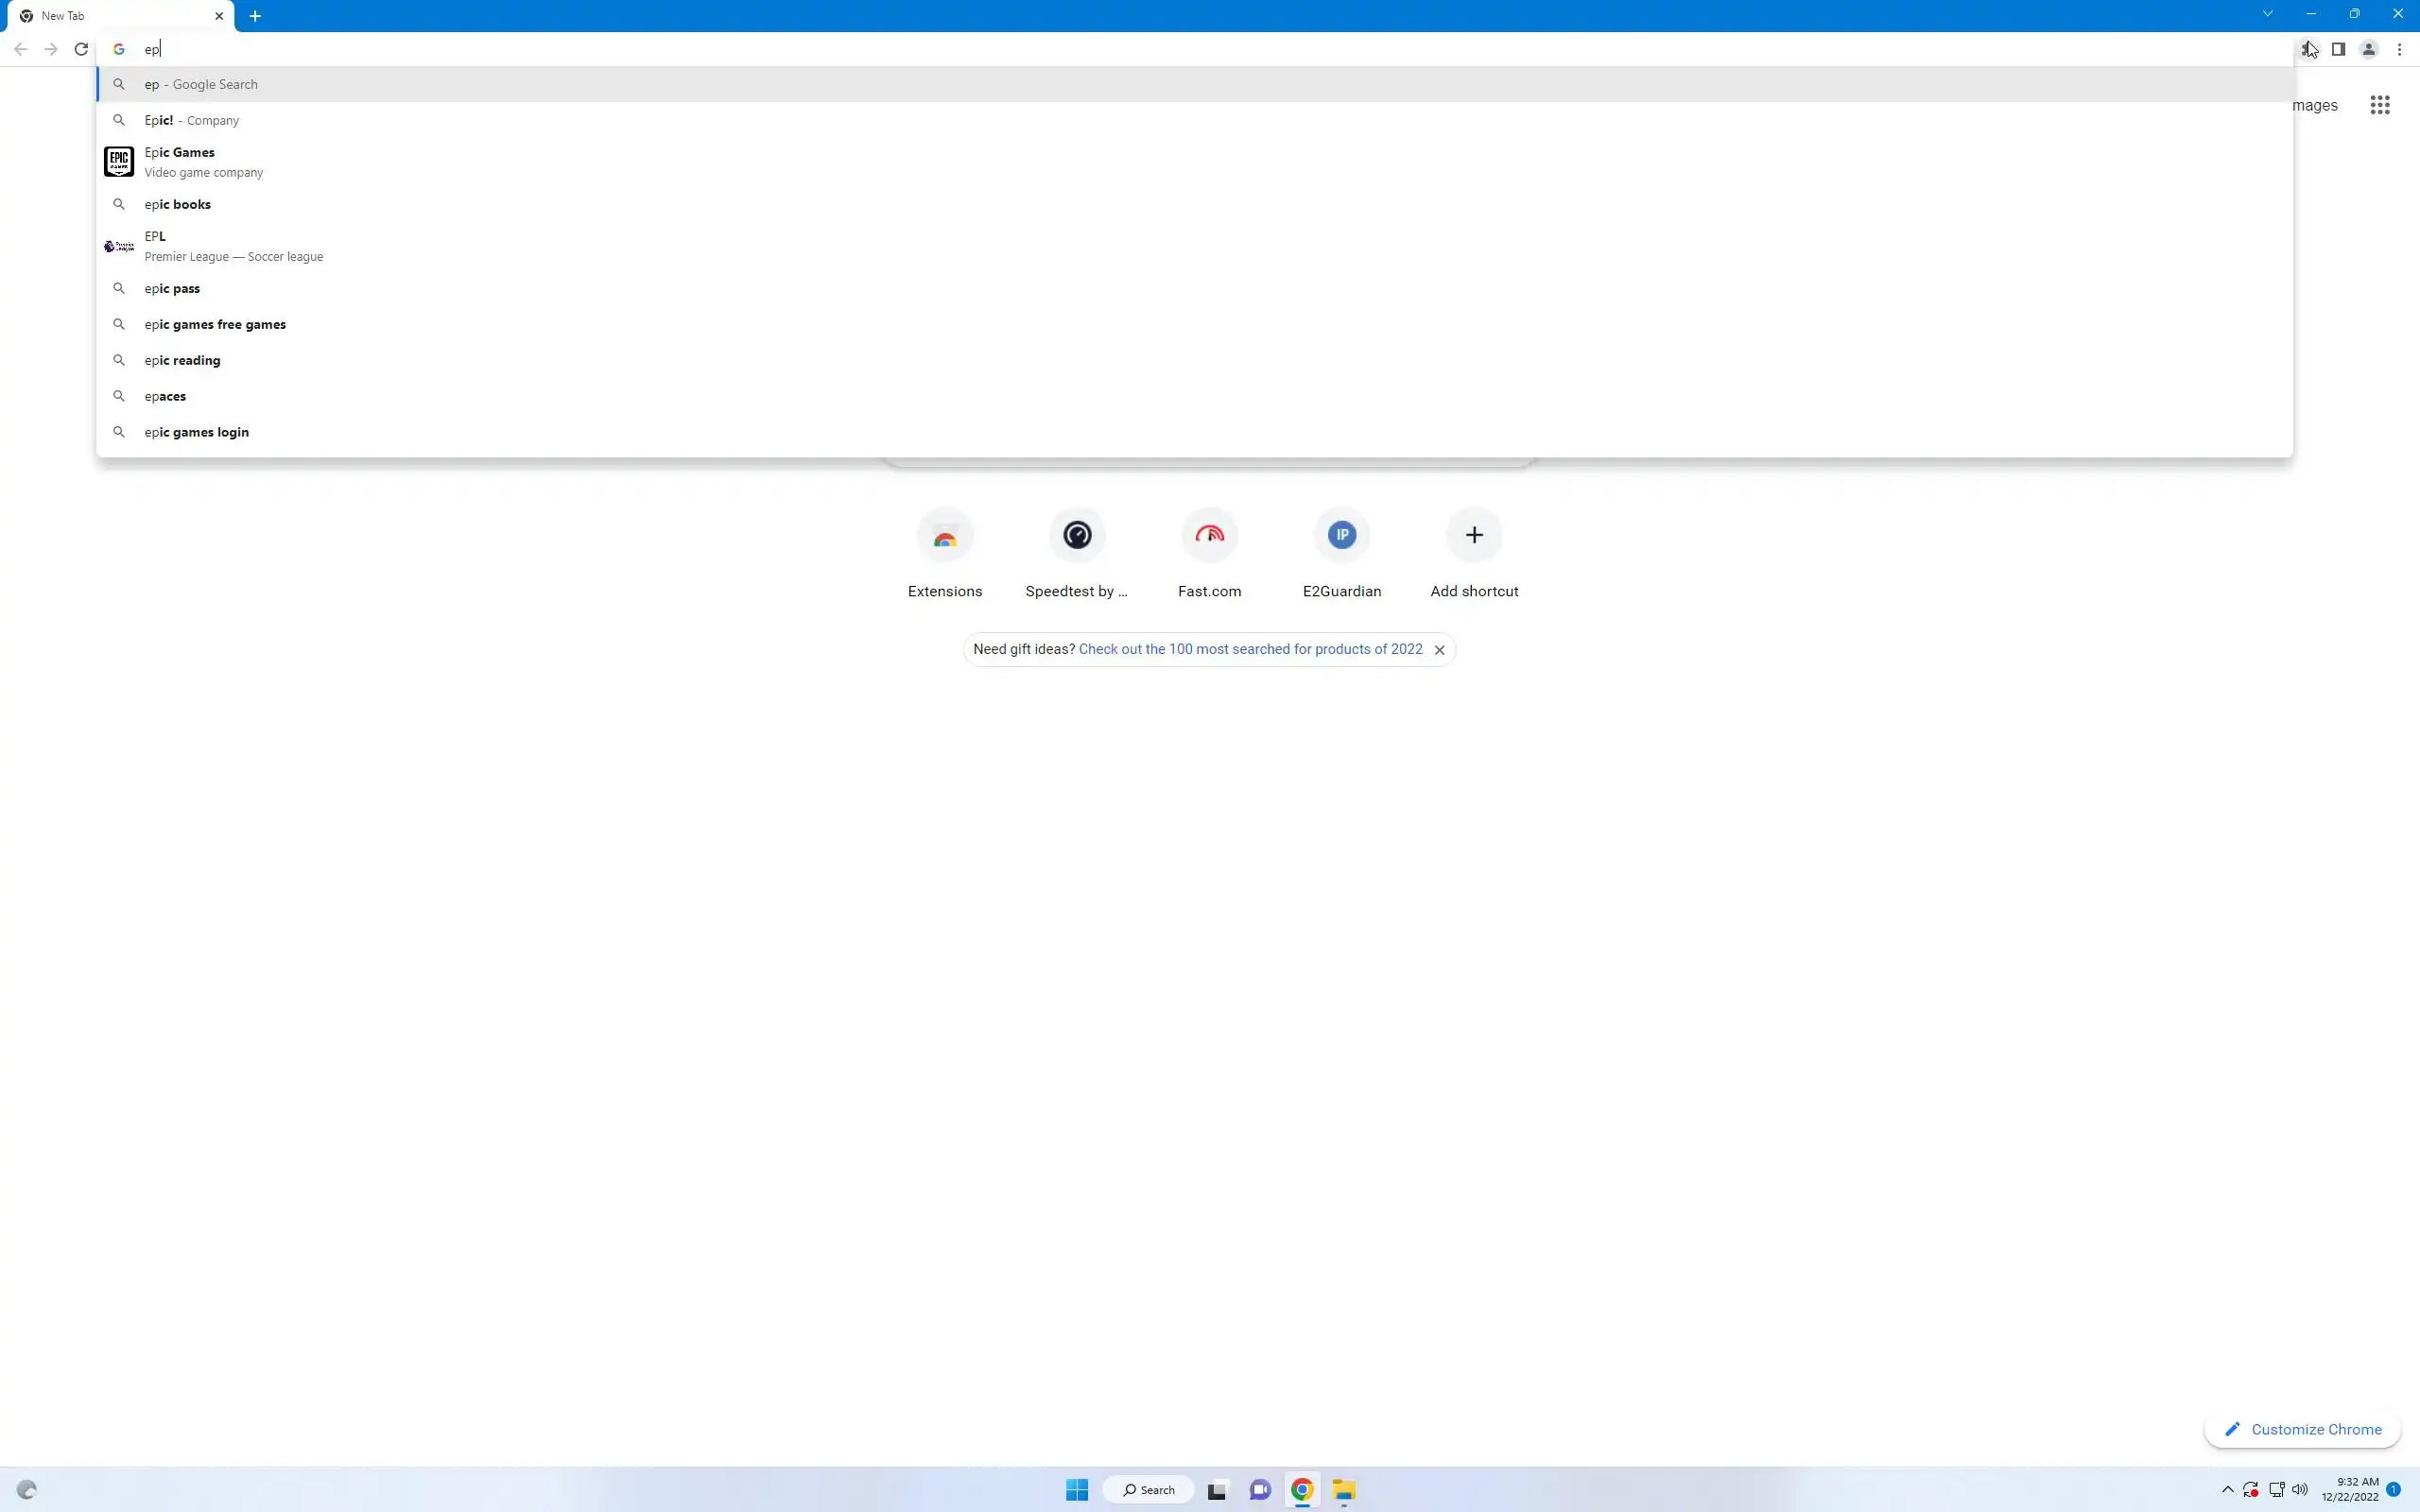The height and width of the screenshot is (1512, 2420).
Task: Select the Epic Games suggestion
Action: point(180,162)
